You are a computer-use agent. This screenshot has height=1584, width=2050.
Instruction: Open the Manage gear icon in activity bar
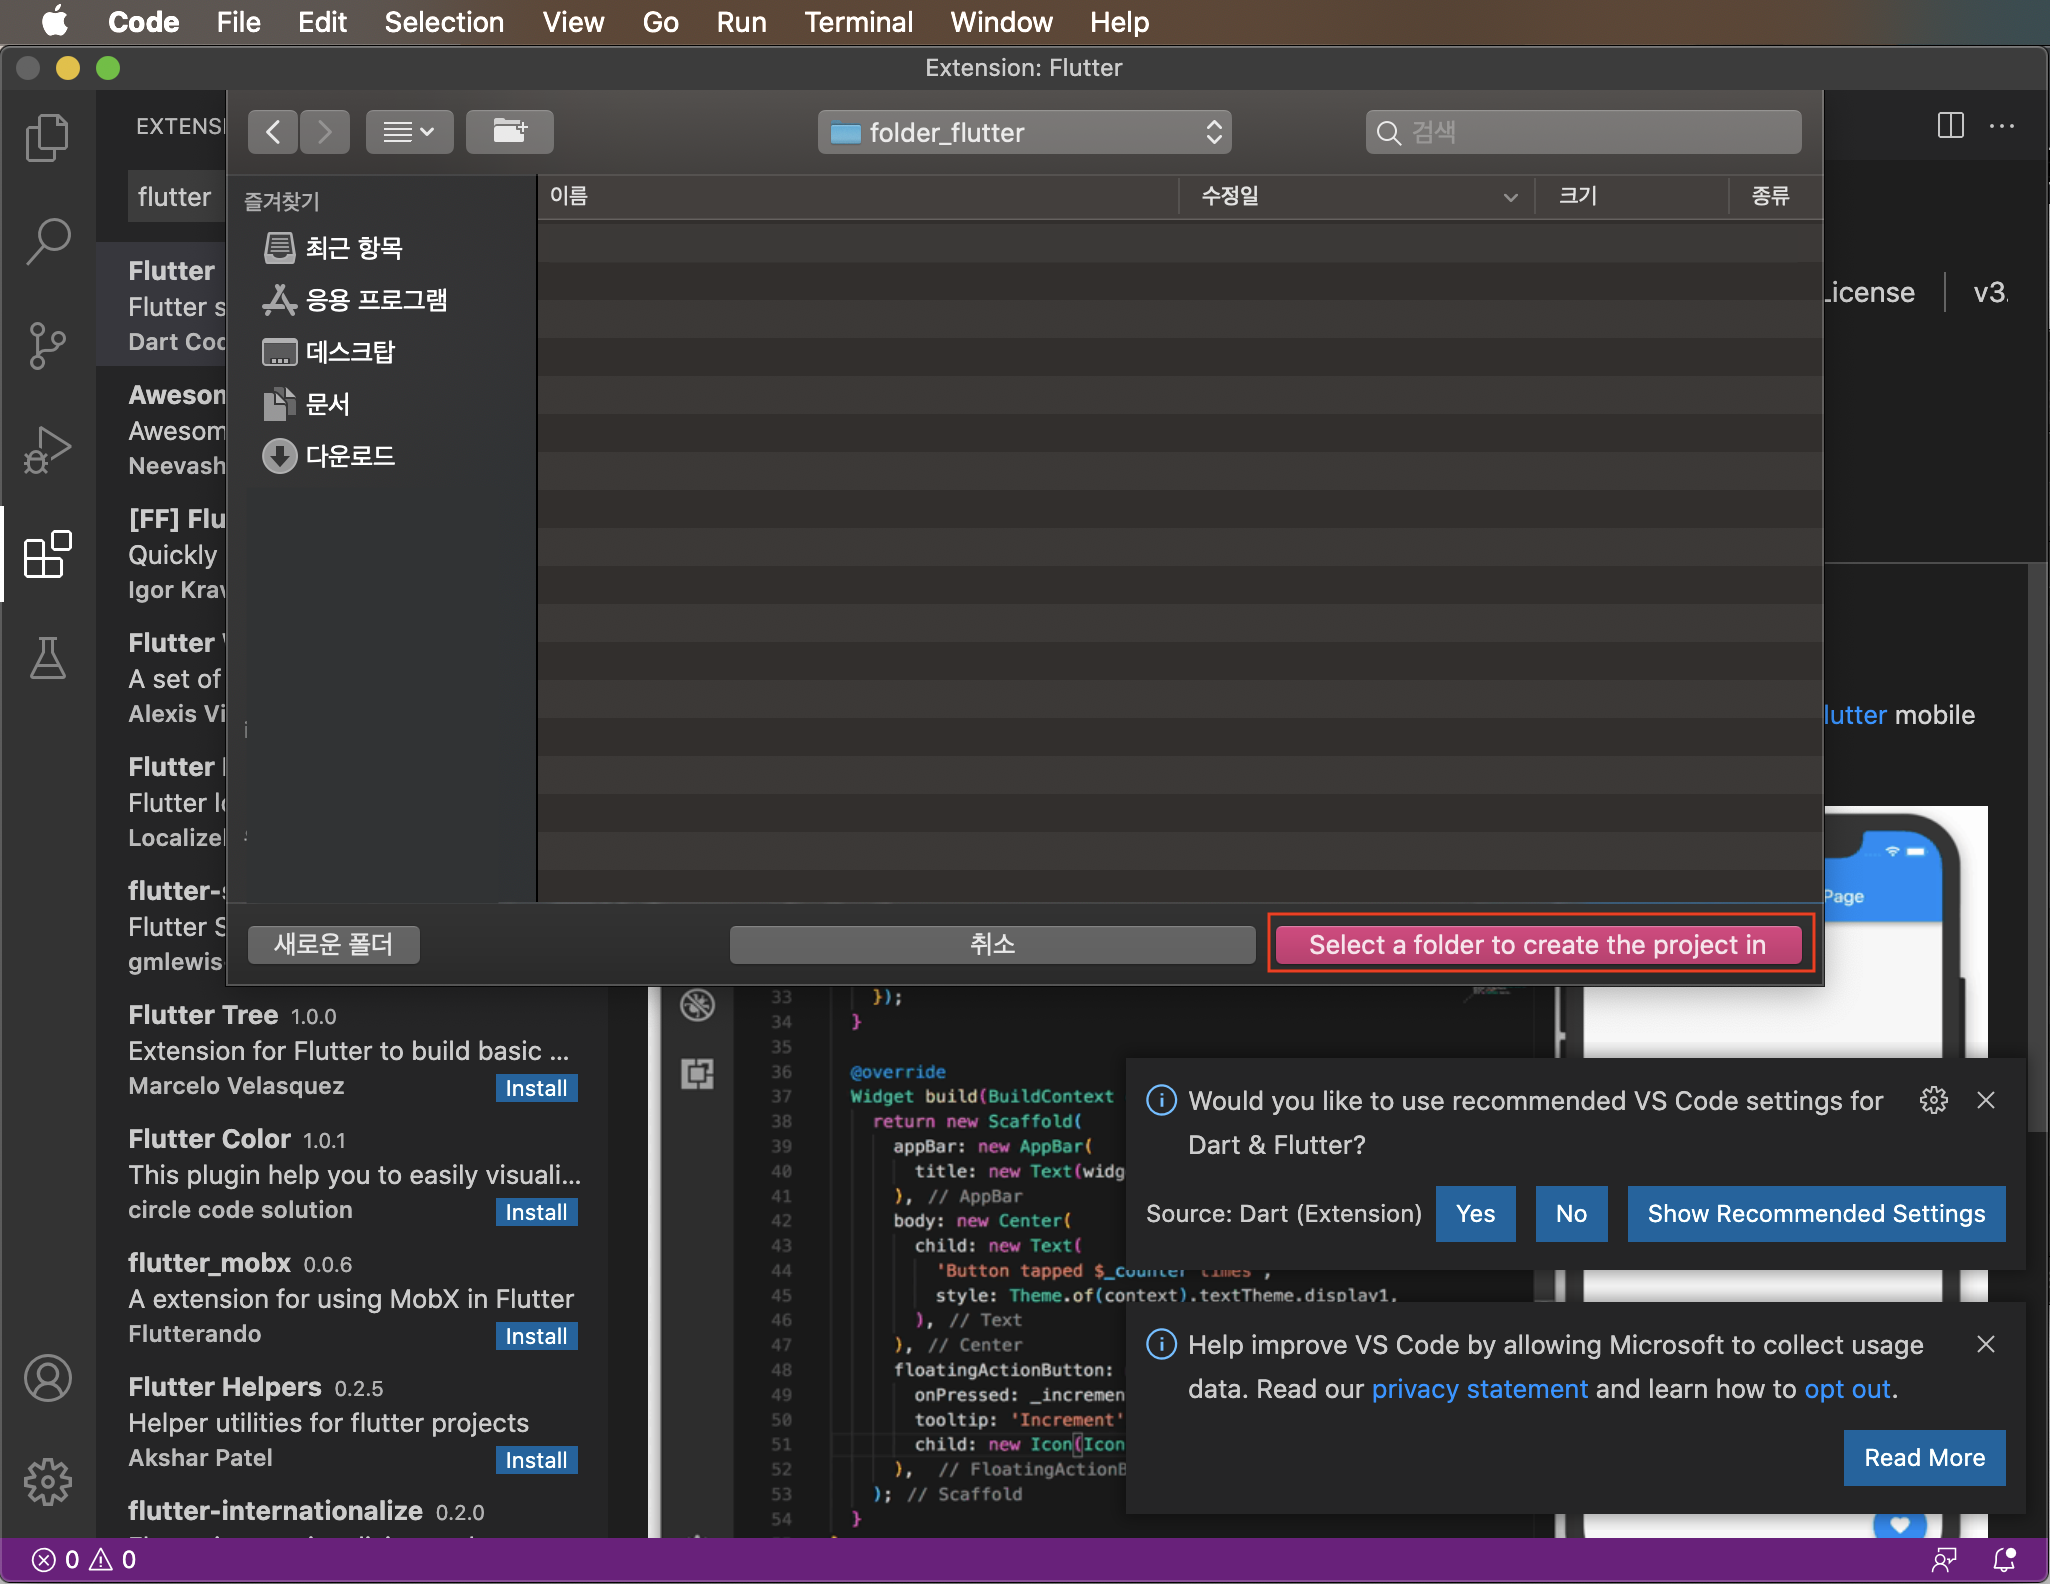click(x=47, y=1481)
